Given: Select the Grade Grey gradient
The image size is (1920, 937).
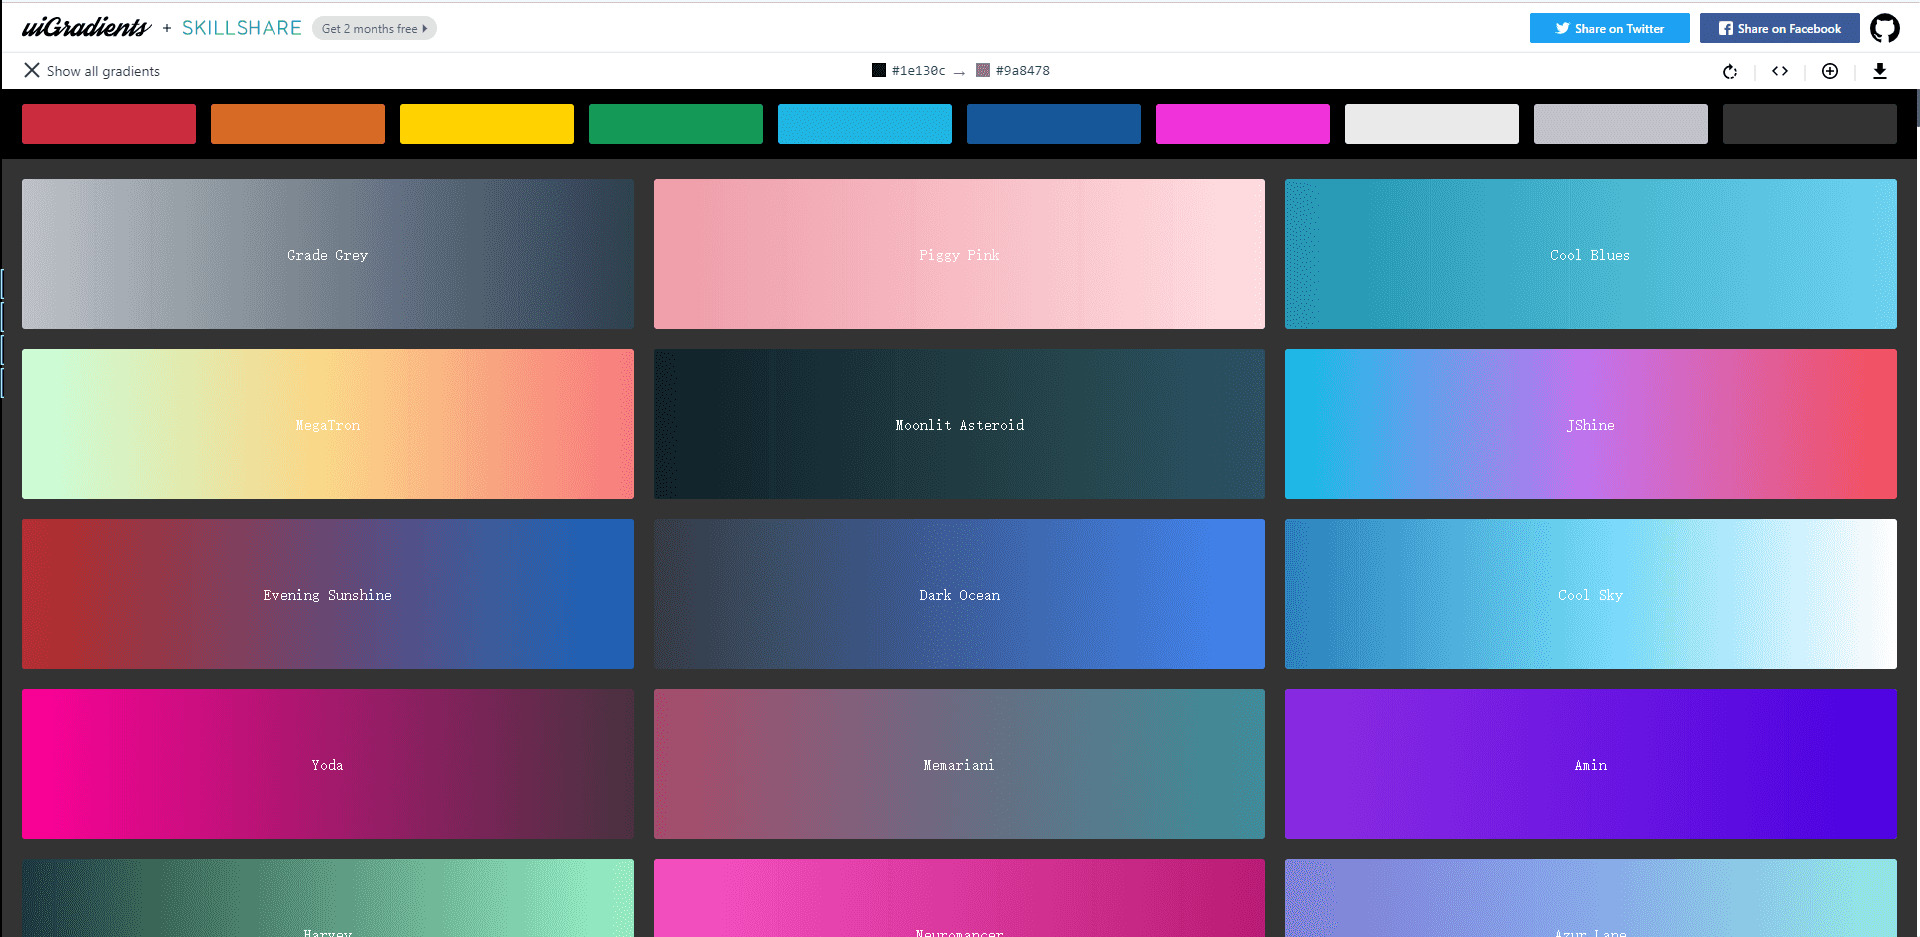Looking at the screenshot, I should click(328, 254).
